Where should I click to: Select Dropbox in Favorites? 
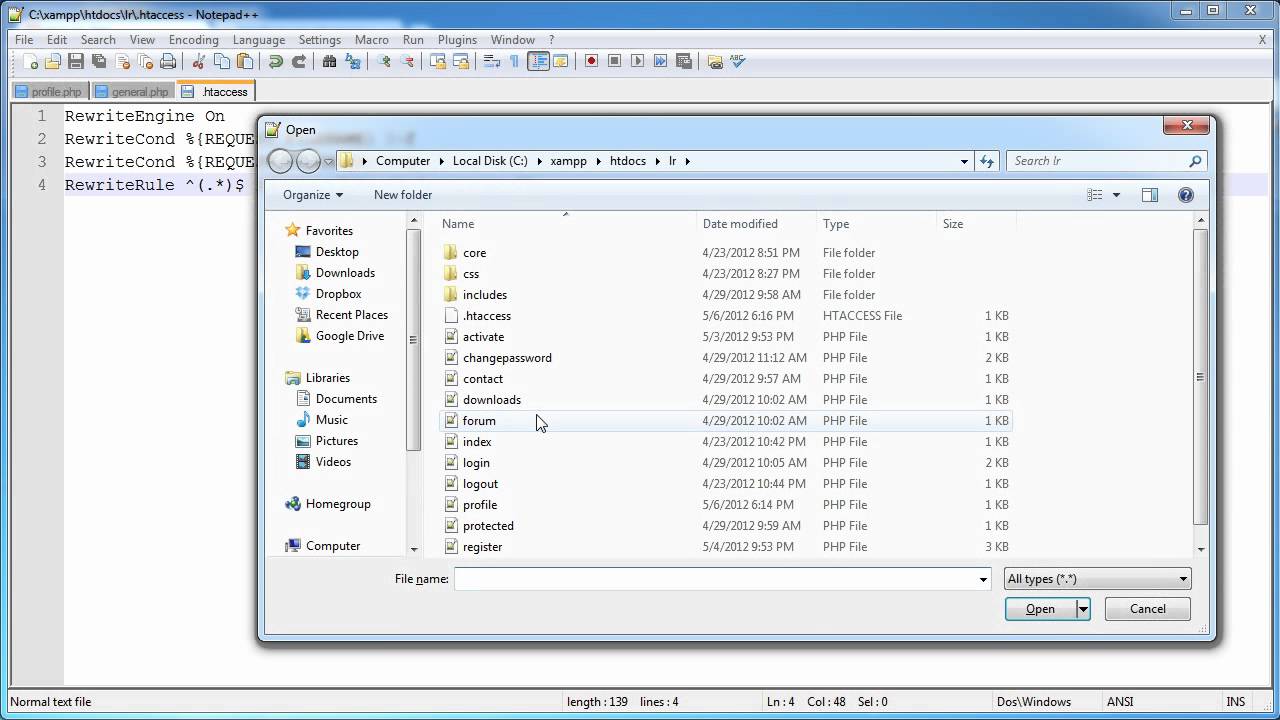coord(338,294)
